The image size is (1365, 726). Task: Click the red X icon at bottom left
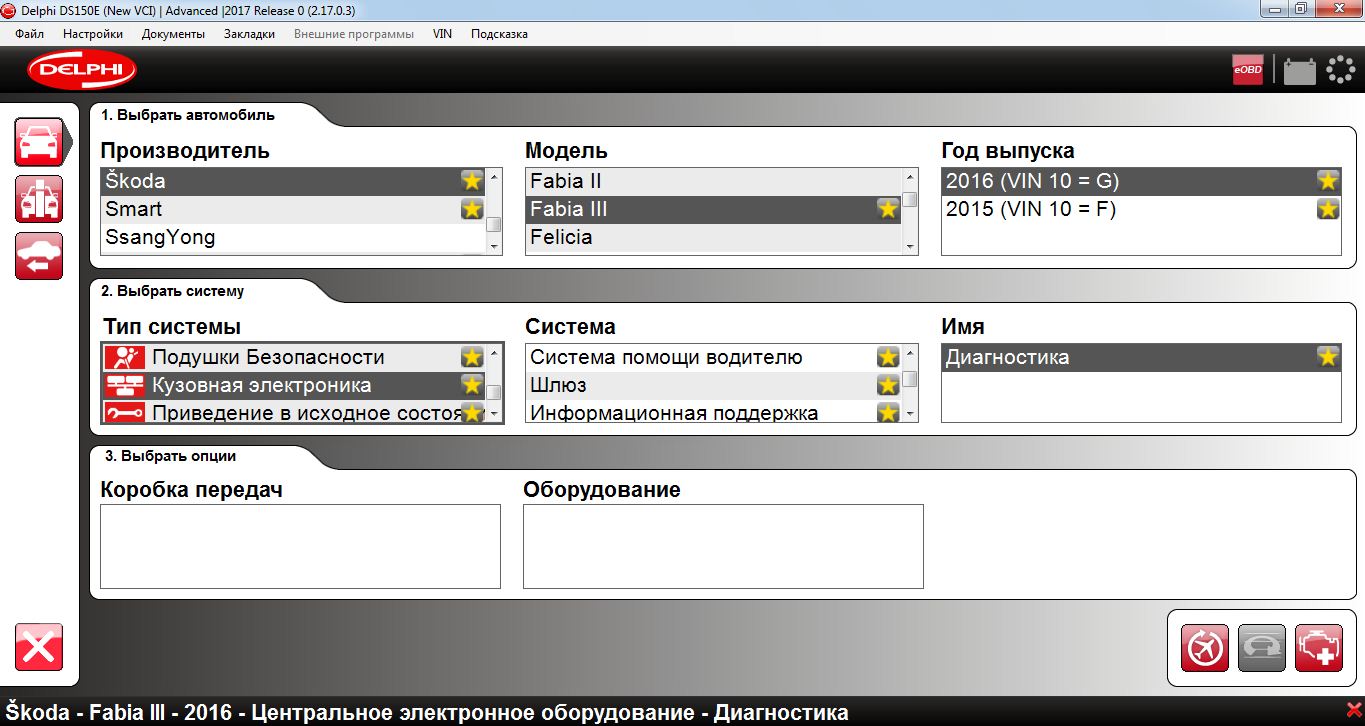(x=39, y=647)
